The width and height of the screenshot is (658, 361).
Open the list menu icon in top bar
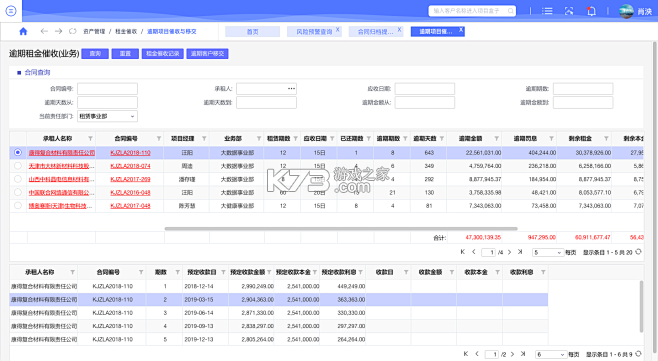coord(547,11)
